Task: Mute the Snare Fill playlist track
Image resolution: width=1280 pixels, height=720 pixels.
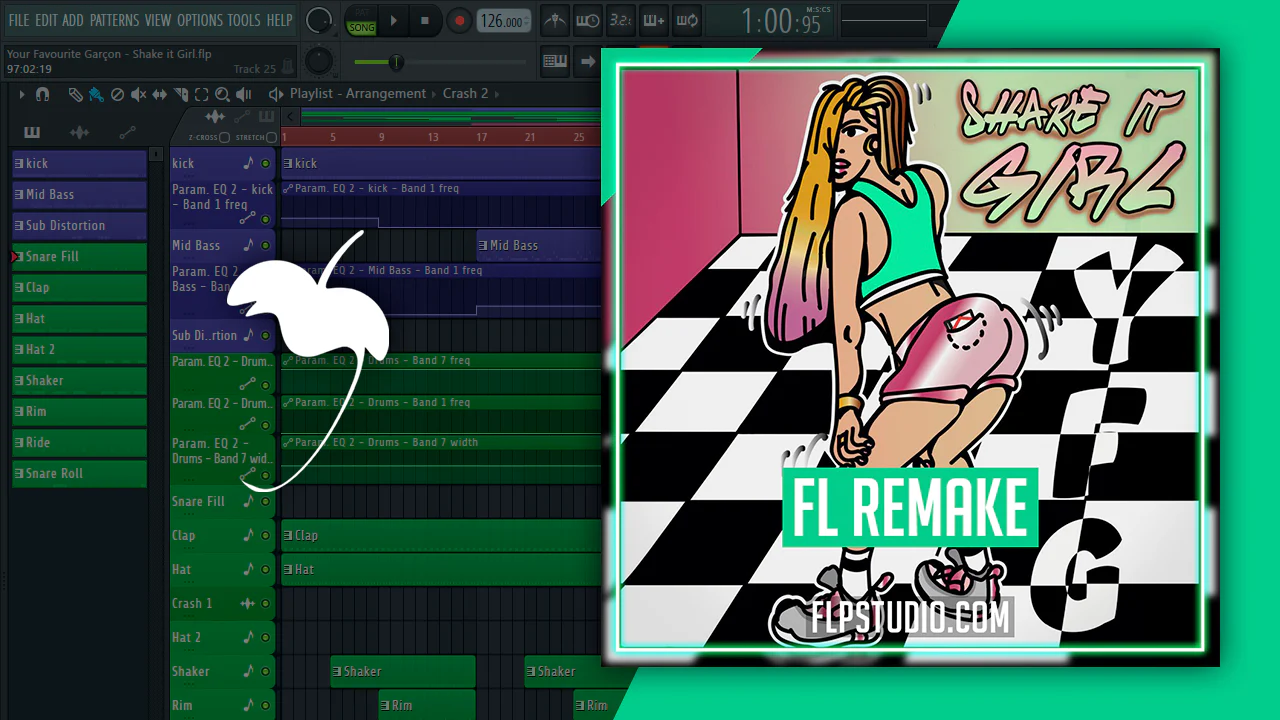Action: [265, 502]
